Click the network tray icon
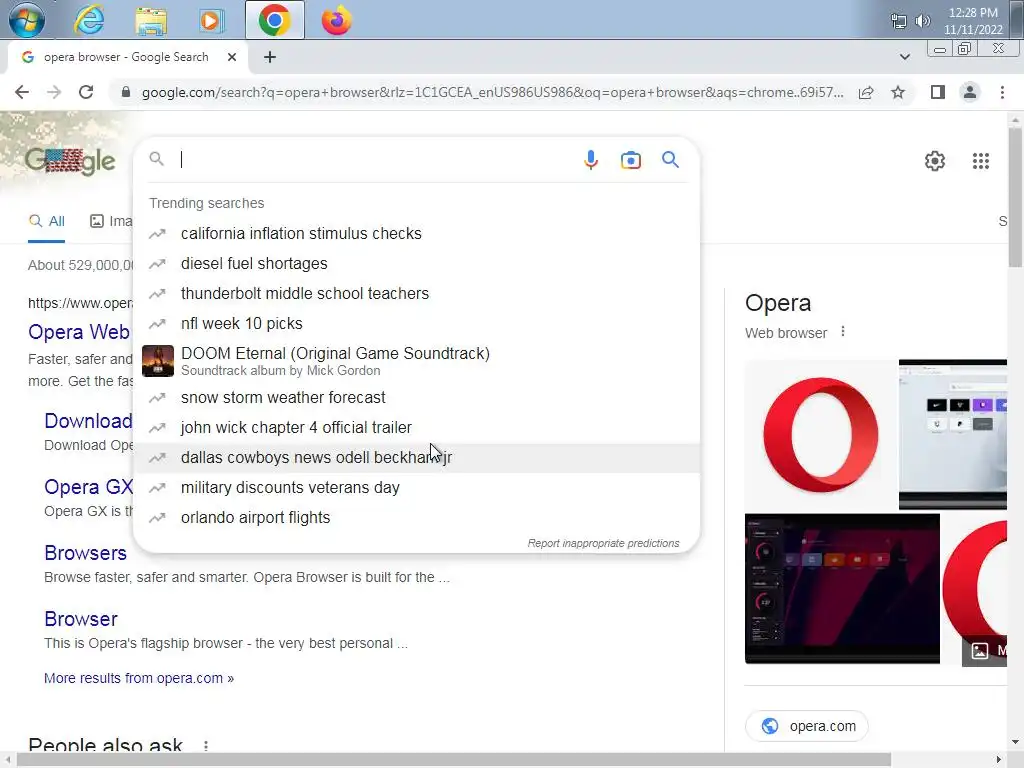The image size is (1024, 768). (899, 21)
